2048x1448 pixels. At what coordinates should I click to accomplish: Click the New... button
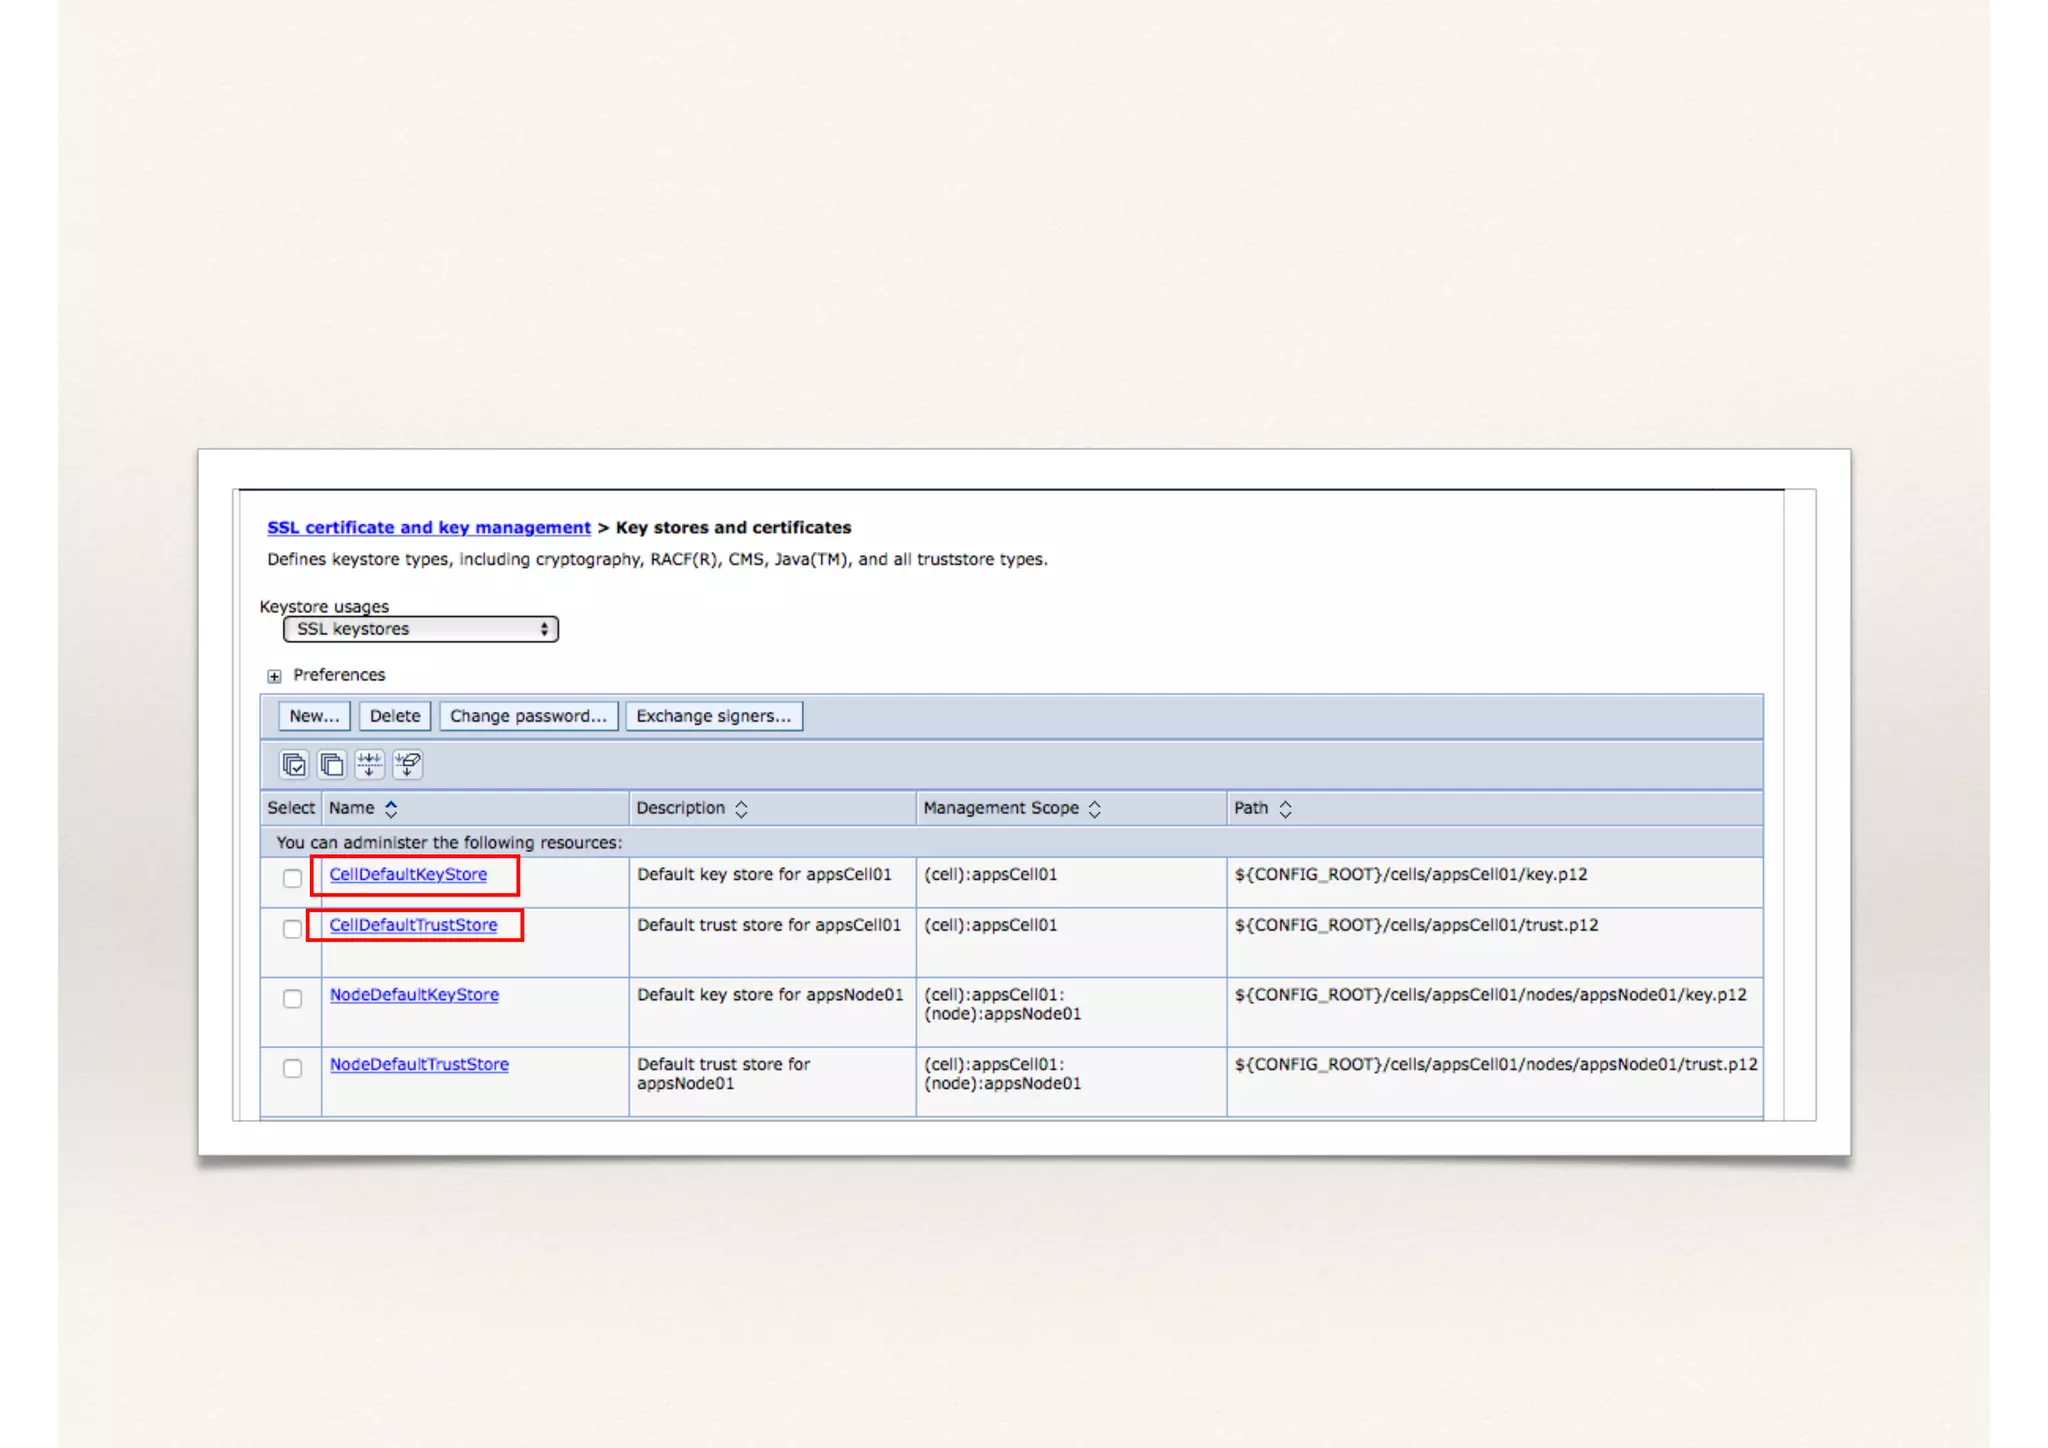tap(314, 716)
